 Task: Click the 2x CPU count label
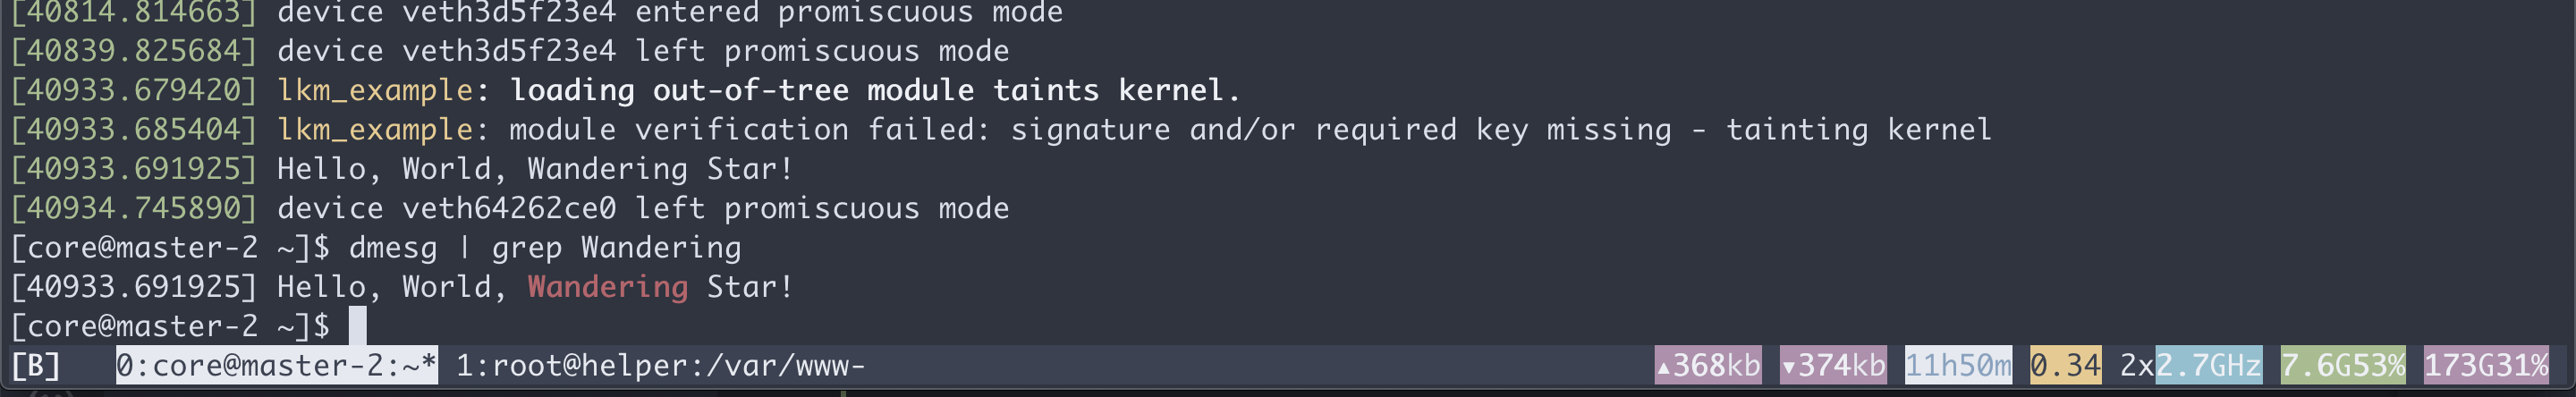tap(2136, 366)
